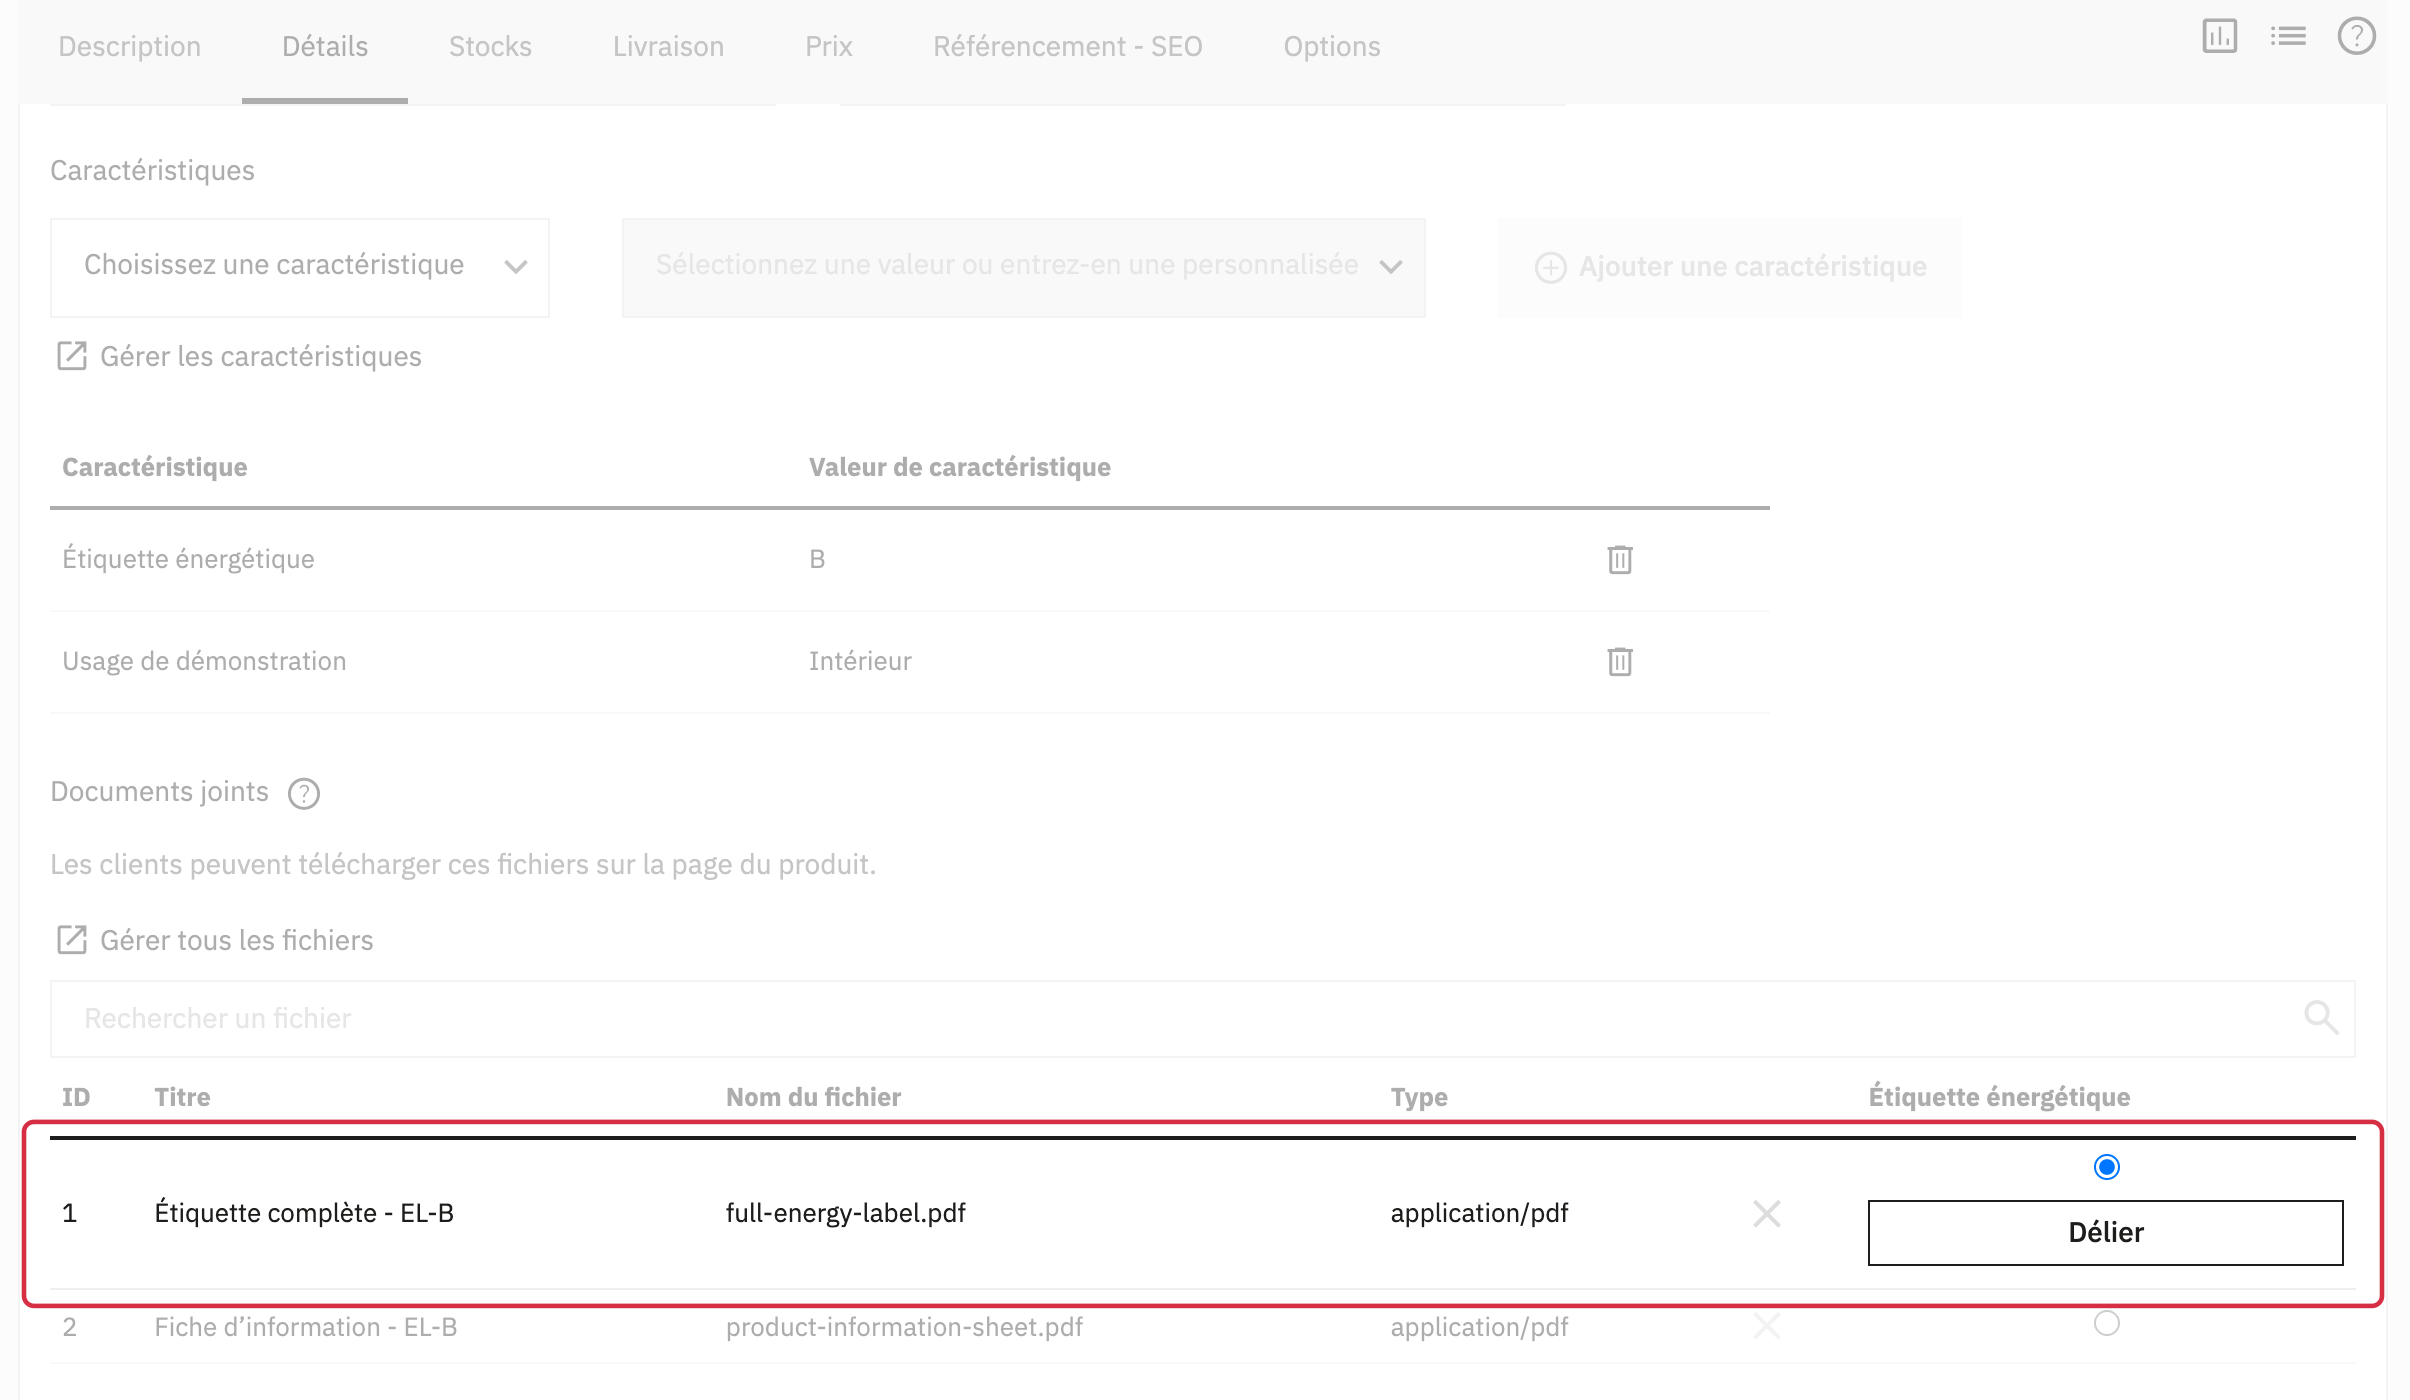Click the file search magnifier icon
The image size is (2410, 1400).
(x=2321, y=1018)
